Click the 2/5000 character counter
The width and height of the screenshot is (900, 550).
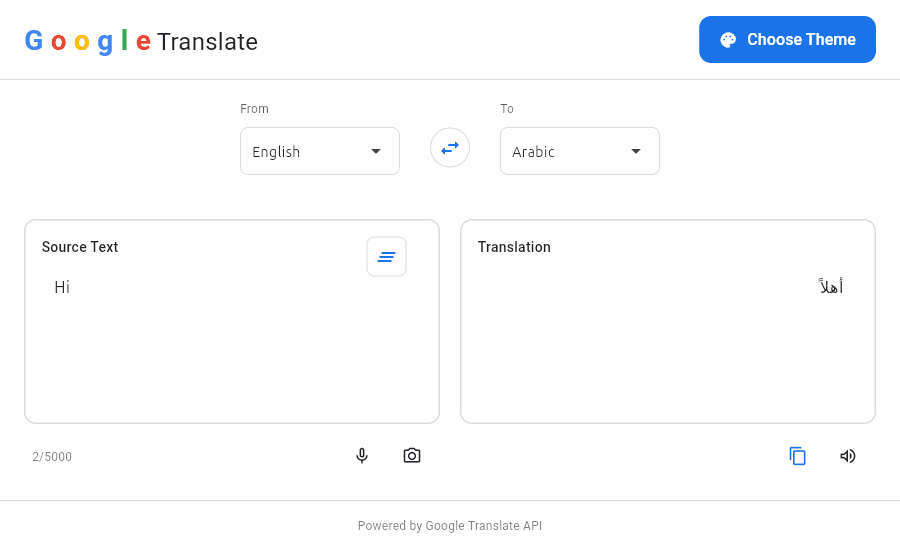tap(52, 457)
